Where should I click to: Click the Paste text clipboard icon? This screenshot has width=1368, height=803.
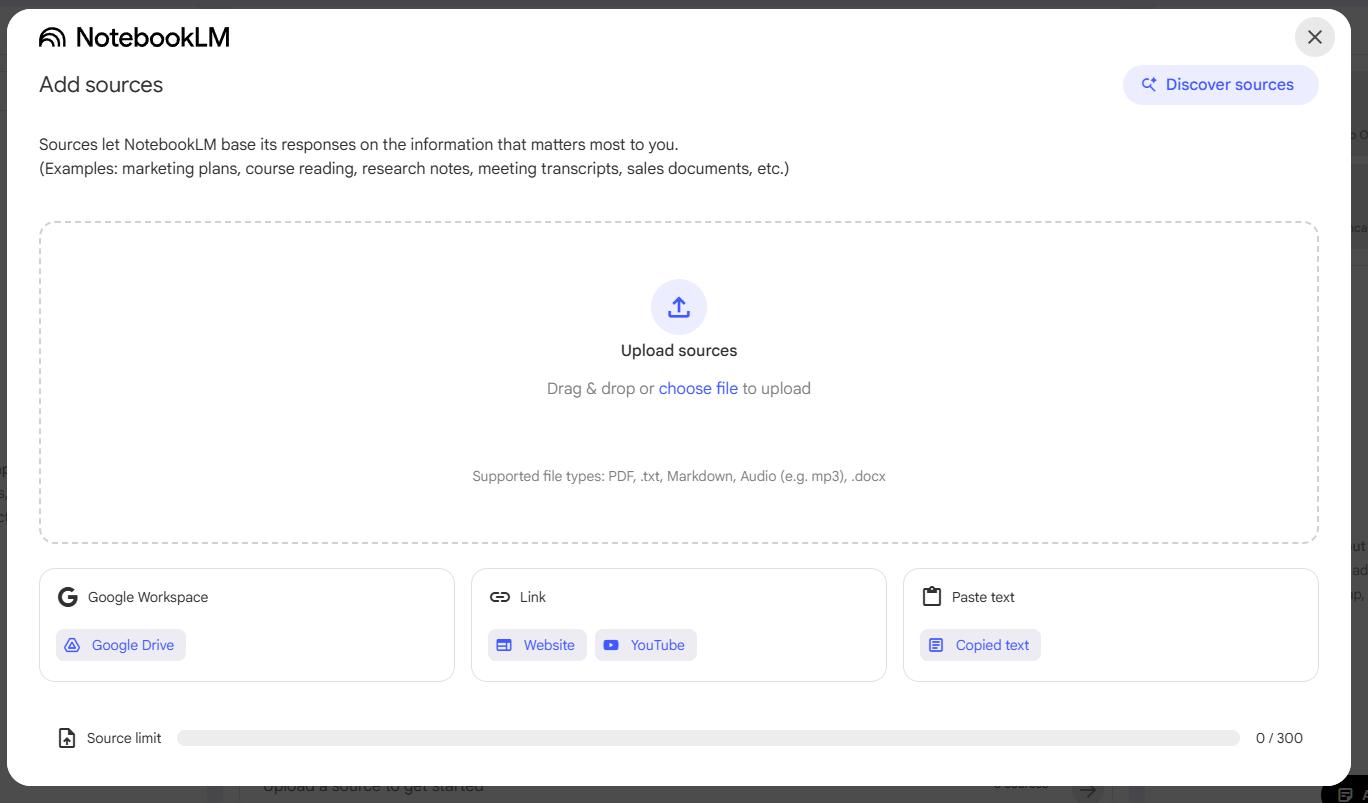tap(932, 597)
